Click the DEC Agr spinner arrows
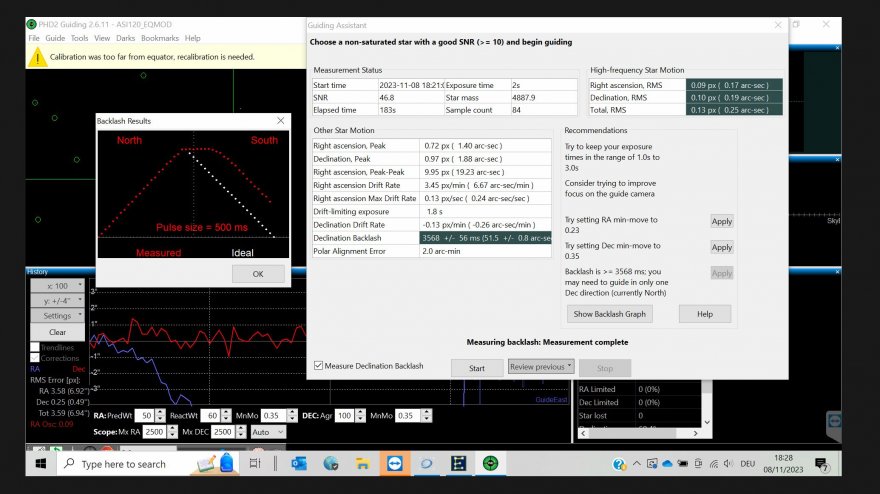The height and width of the screenshot is (494, 880). coord(360,415)
